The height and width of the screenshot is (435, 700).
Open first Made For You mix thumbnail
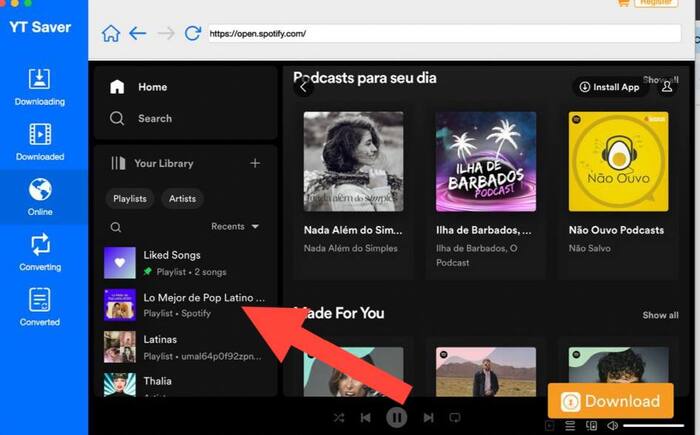tap(354, 372)
